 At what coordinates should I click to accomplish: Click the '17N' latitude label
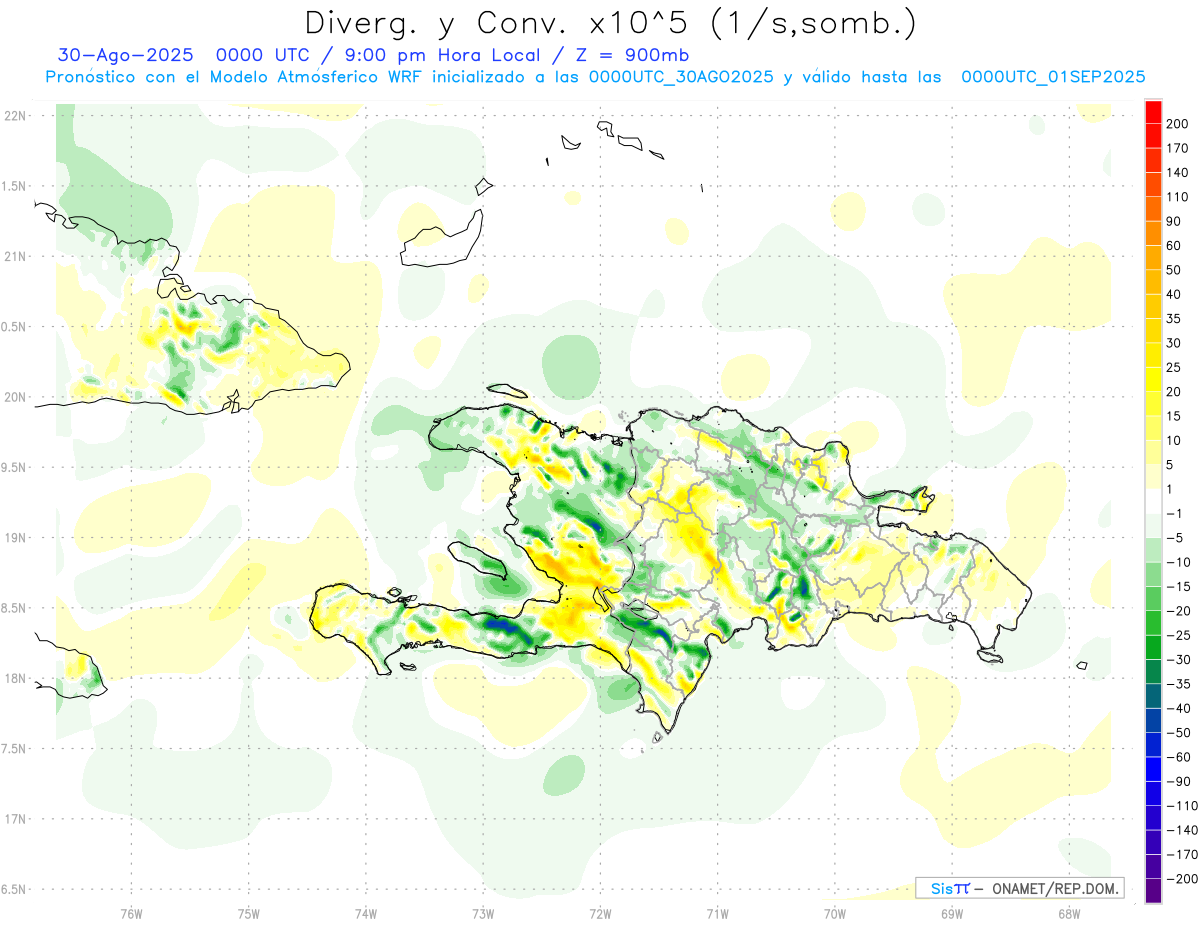coord(15,819)
